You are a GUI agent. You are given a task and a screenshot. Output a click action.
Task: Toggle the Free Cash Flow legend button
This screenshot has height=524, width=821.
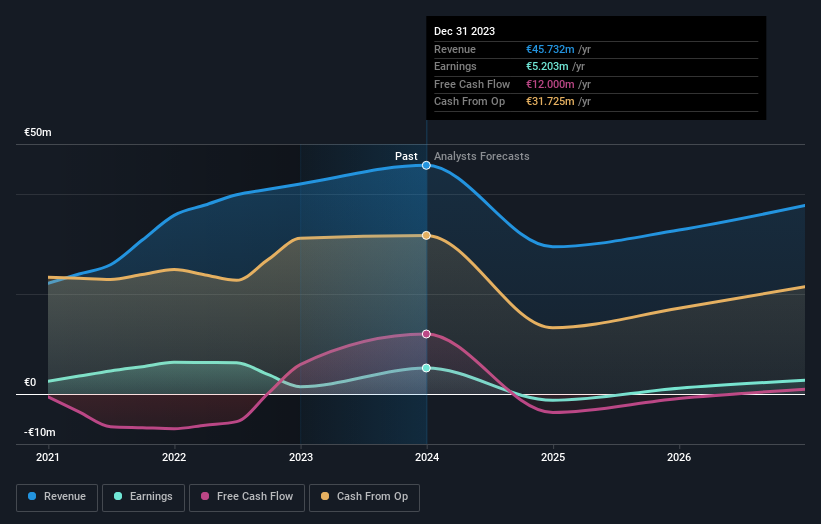click(x=247, y=497)
